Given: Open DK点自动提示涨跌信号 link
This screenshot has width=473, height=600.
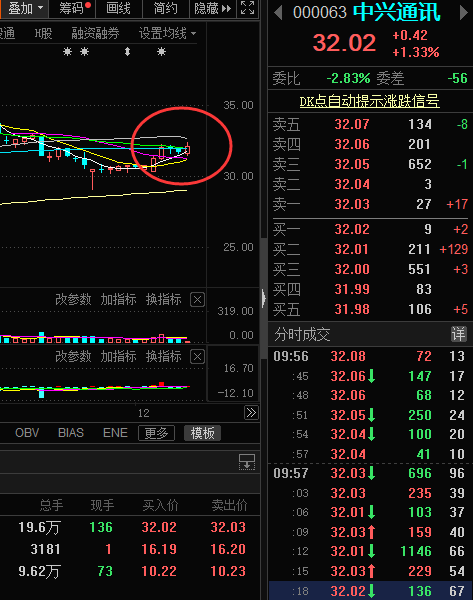Looking at the screenshot, I should [x=369, y=101].
